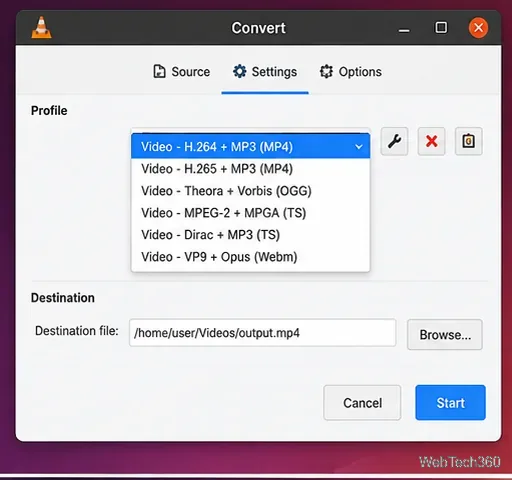The image size is (512, 480).
Task: Create new profile with clipboard icon
Action: pos(468,141)
